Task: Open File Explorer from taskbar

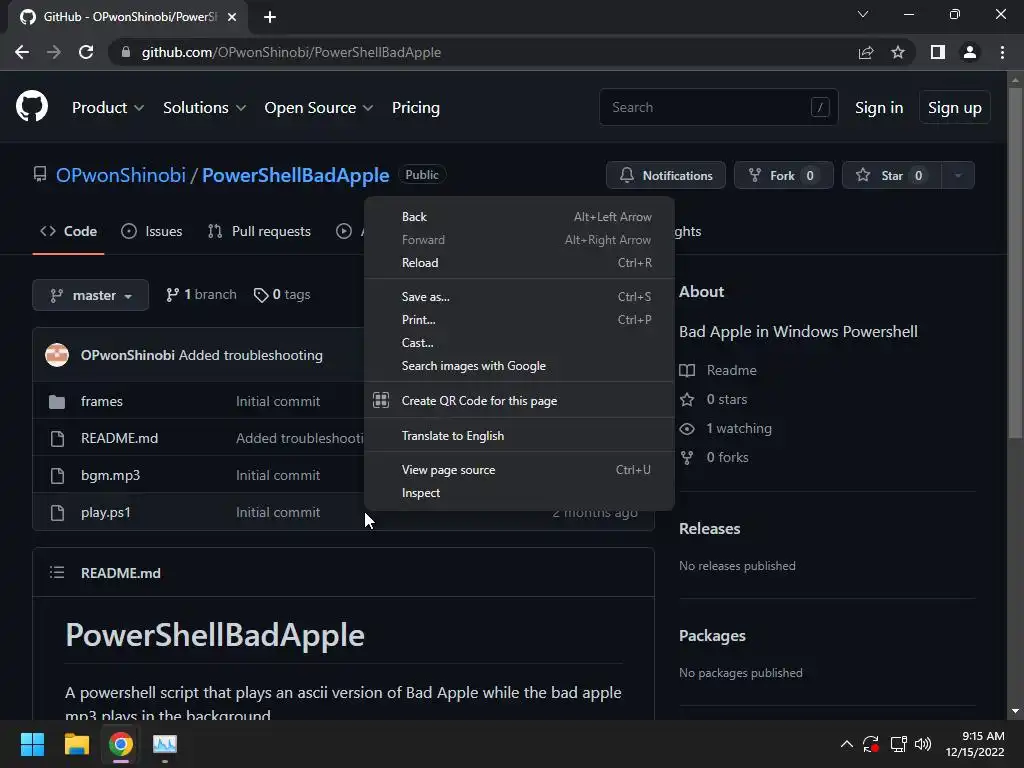Action: [x=76, y=744]
